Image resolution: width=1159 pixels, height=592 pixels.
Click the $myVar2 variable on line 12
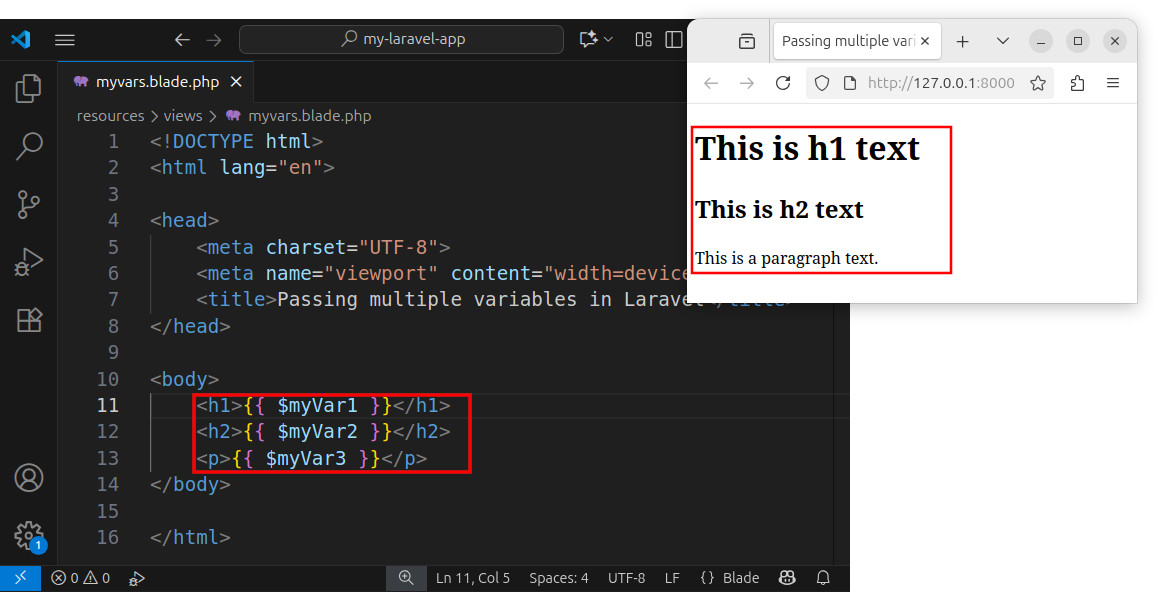tap(317, 432)
